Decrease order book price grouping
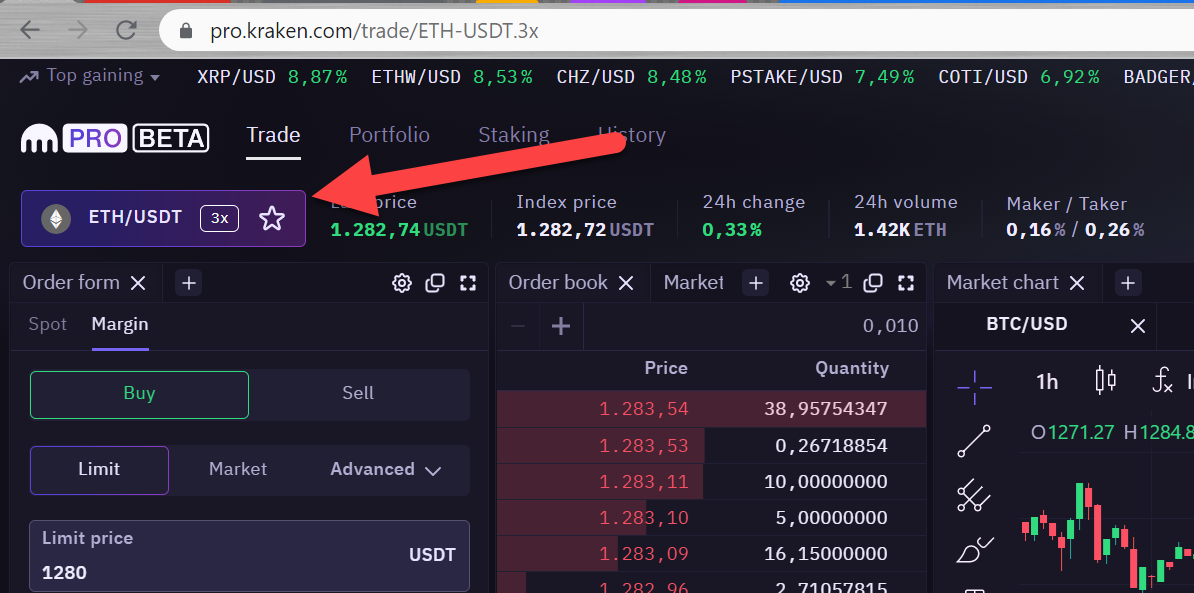 pyautogui.click(x=518, y=327)
